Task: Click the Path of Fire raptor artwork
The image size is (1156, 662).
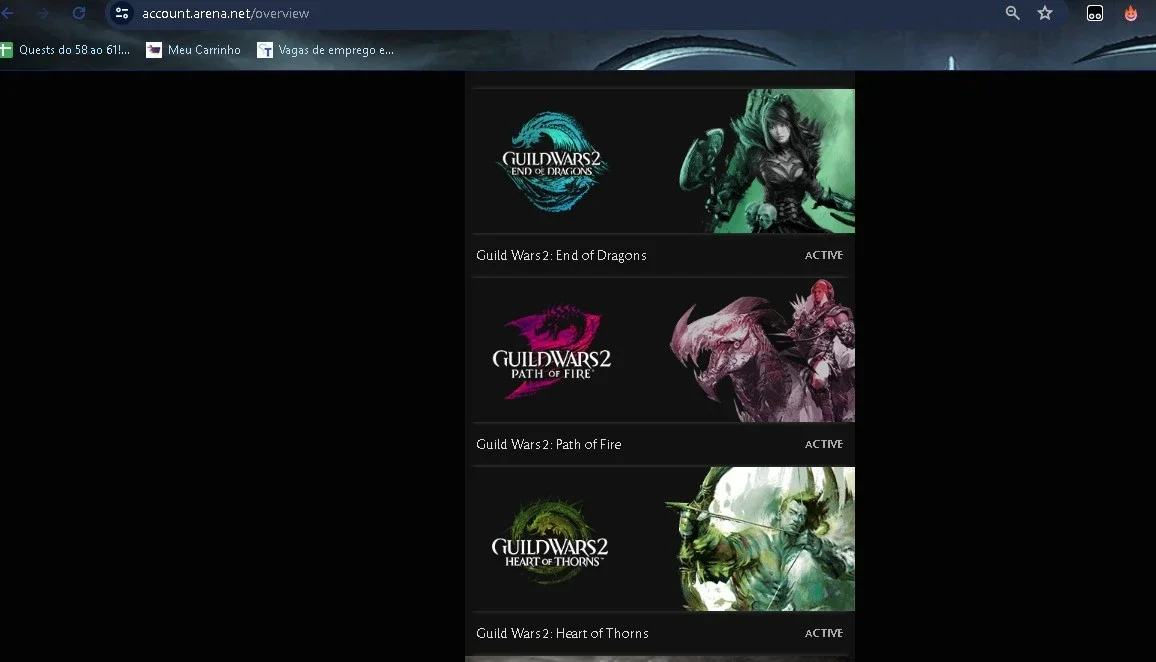Action: pos(762,350)
